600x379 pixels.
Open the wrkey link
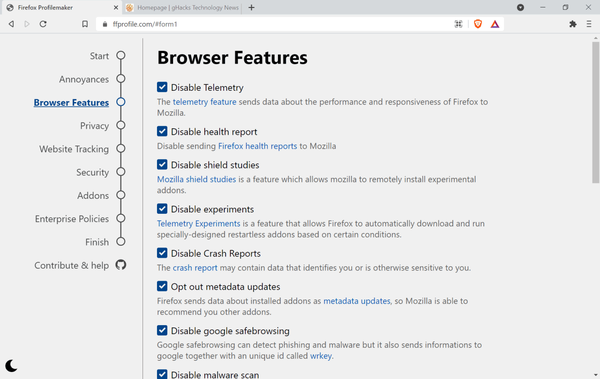coord(321,356)
